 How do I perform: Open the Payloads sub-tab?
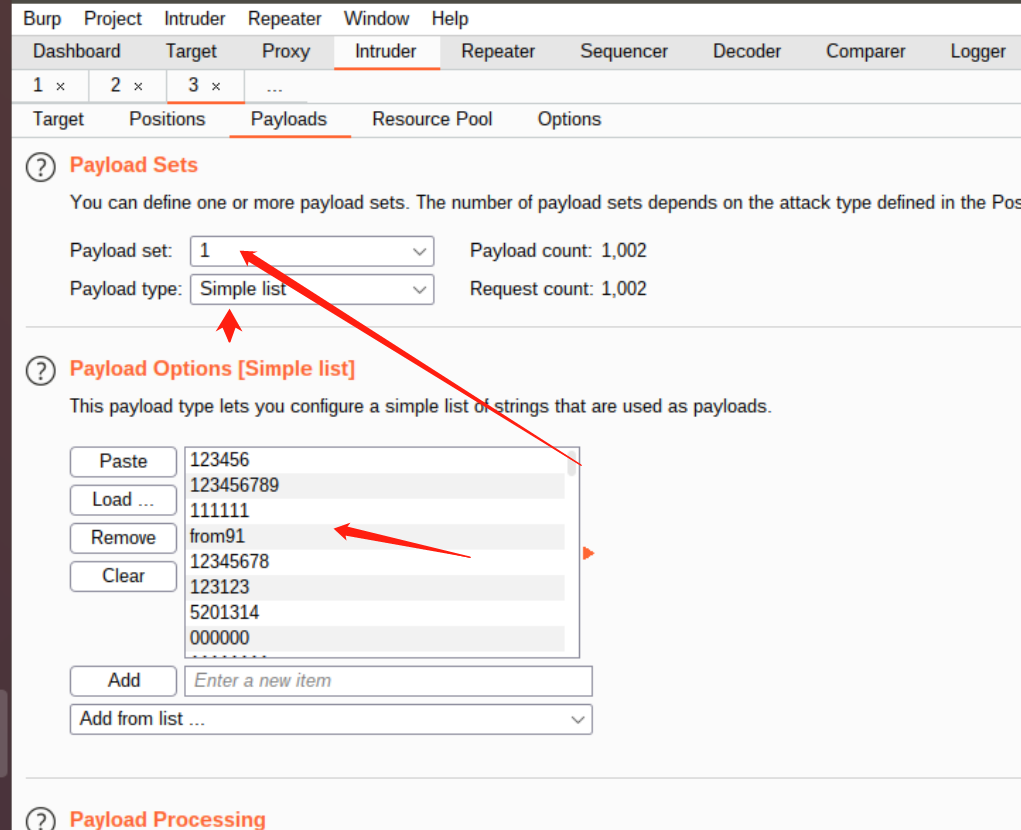click(288, 119)
